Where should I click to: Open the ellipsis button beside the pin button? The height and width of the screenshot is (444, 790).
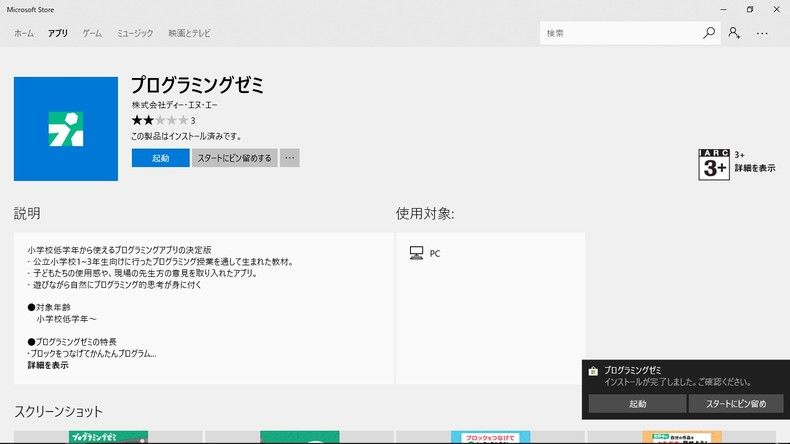coord(290,158)
